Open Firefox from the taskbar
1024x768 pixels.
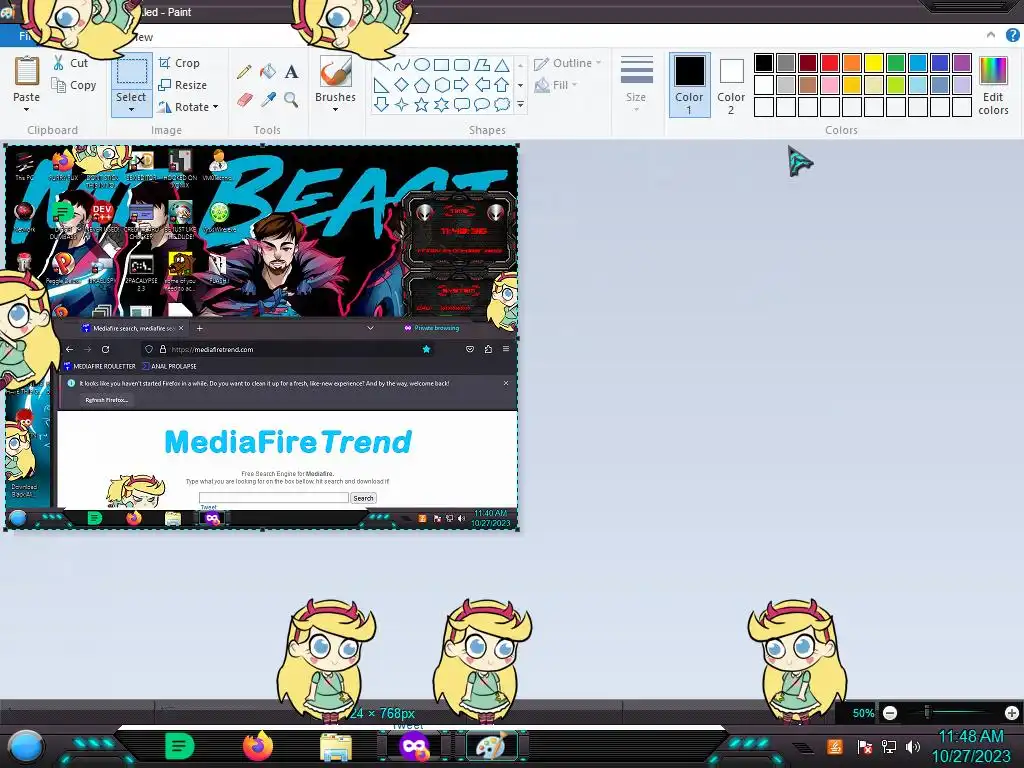pyautogui.click(x=258, y=746)
